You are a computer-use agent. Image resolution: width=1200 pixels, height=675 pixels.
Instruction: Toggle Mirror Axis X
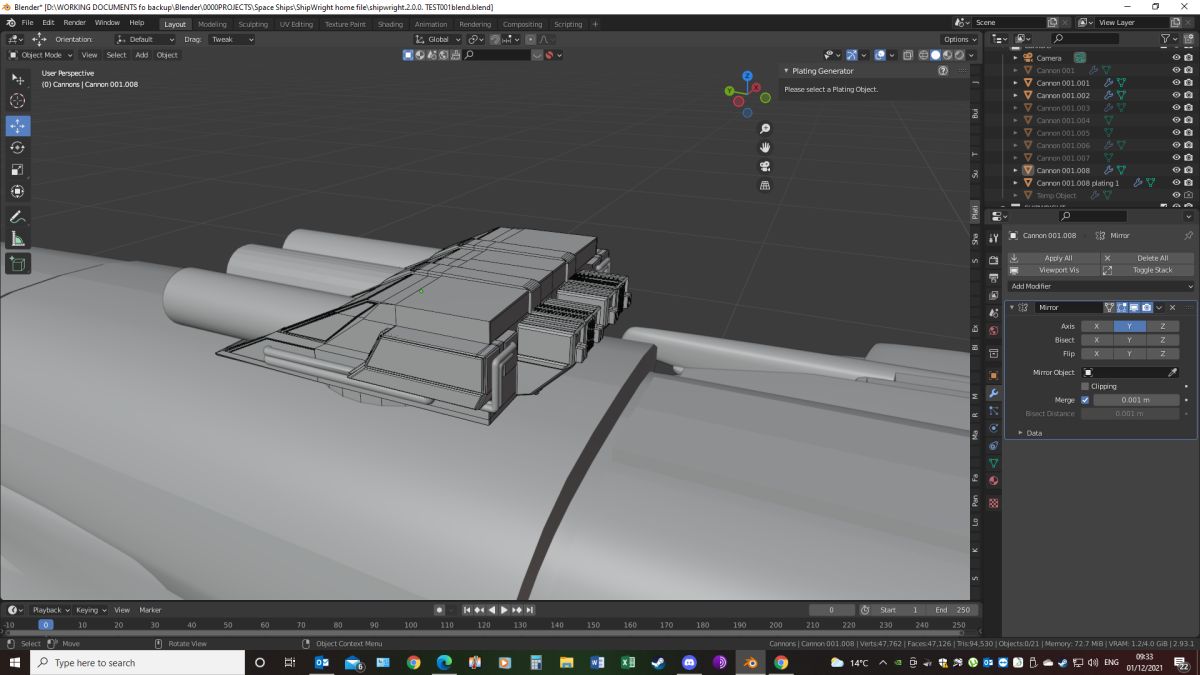pyautogui.click(x=1096, y=326)
